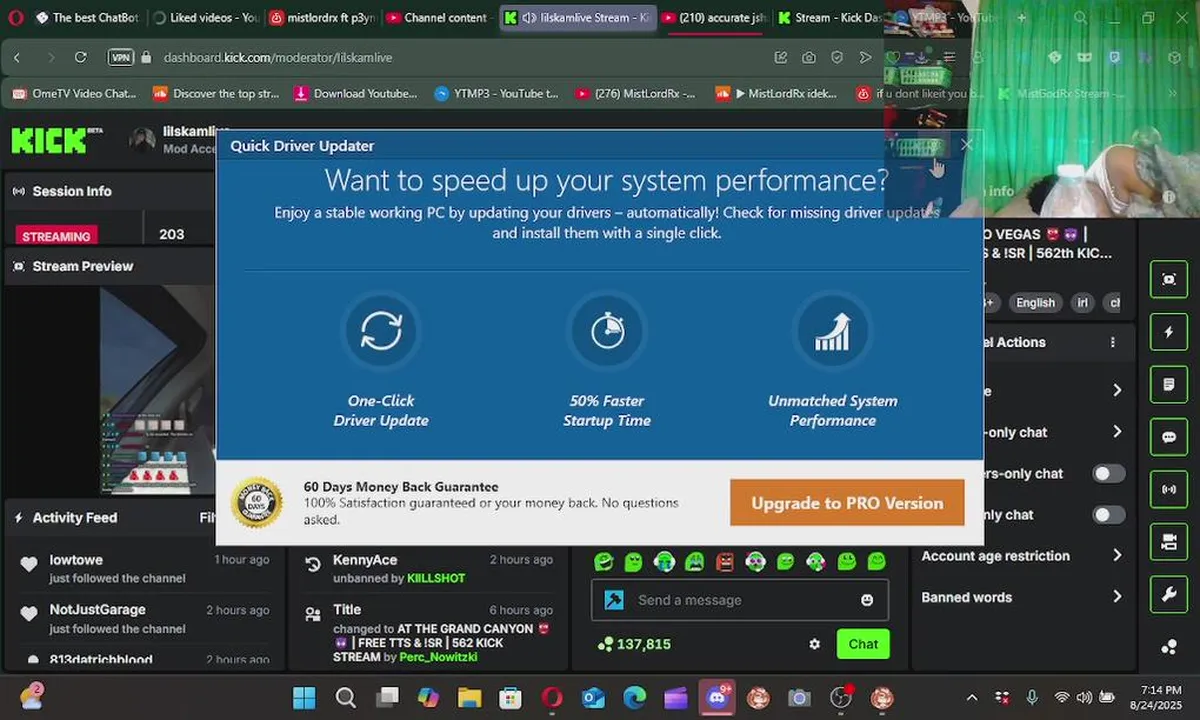Viewport: 1200px width, 720px height.
Task: Click the taskbar search magnifier
Action: (x=345, y=697)
